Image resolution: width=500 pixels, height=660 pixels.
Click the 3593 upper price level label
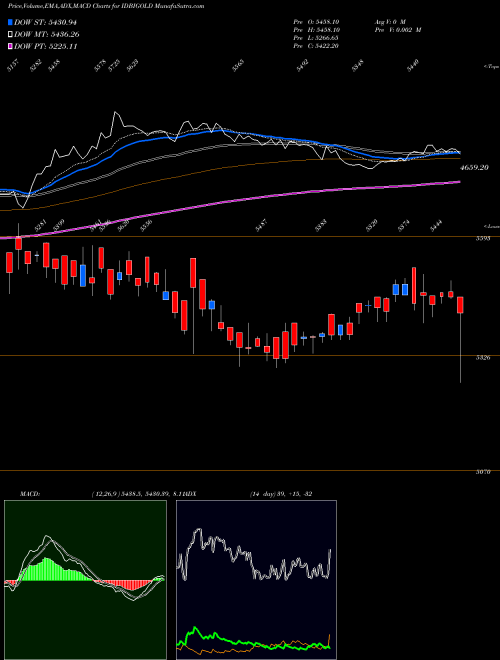click(x=483, y=239)
